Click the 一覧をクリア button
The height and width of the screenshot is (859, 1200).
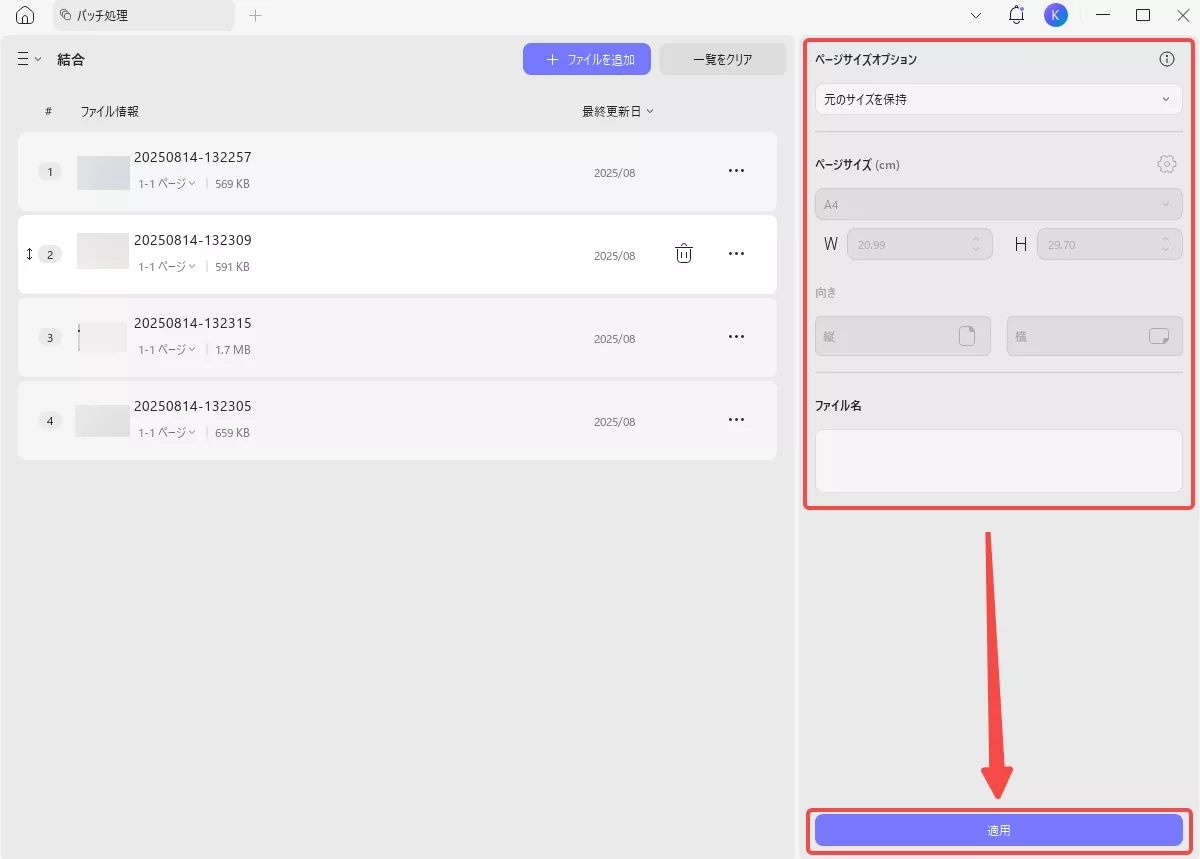[723, 59]
